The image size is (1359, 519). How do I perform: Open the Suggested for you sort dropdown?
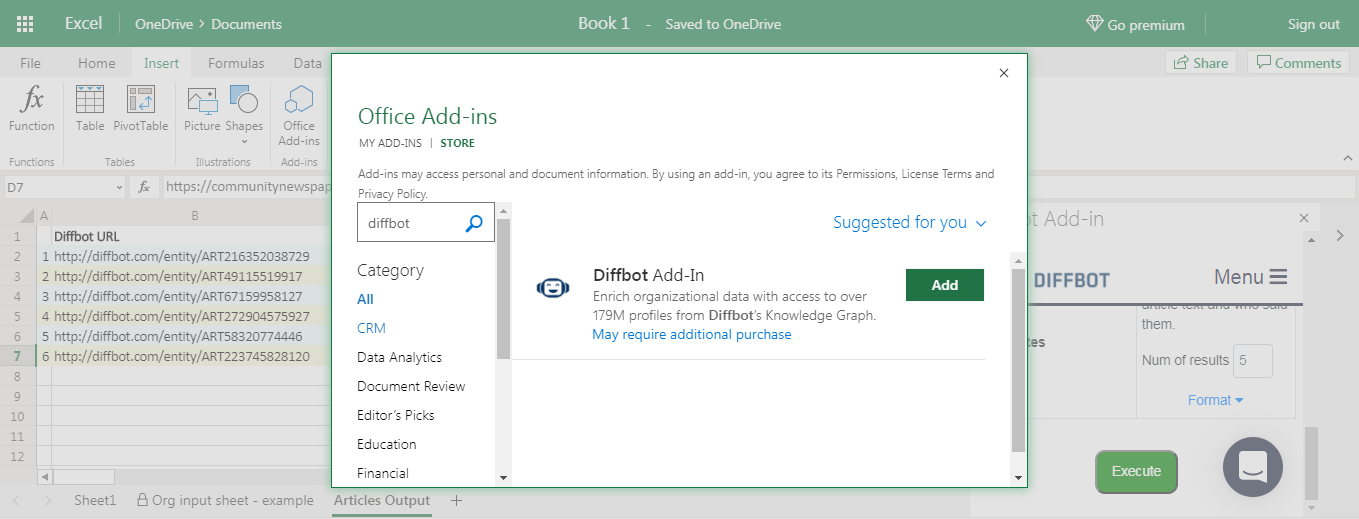pos(909,223)
